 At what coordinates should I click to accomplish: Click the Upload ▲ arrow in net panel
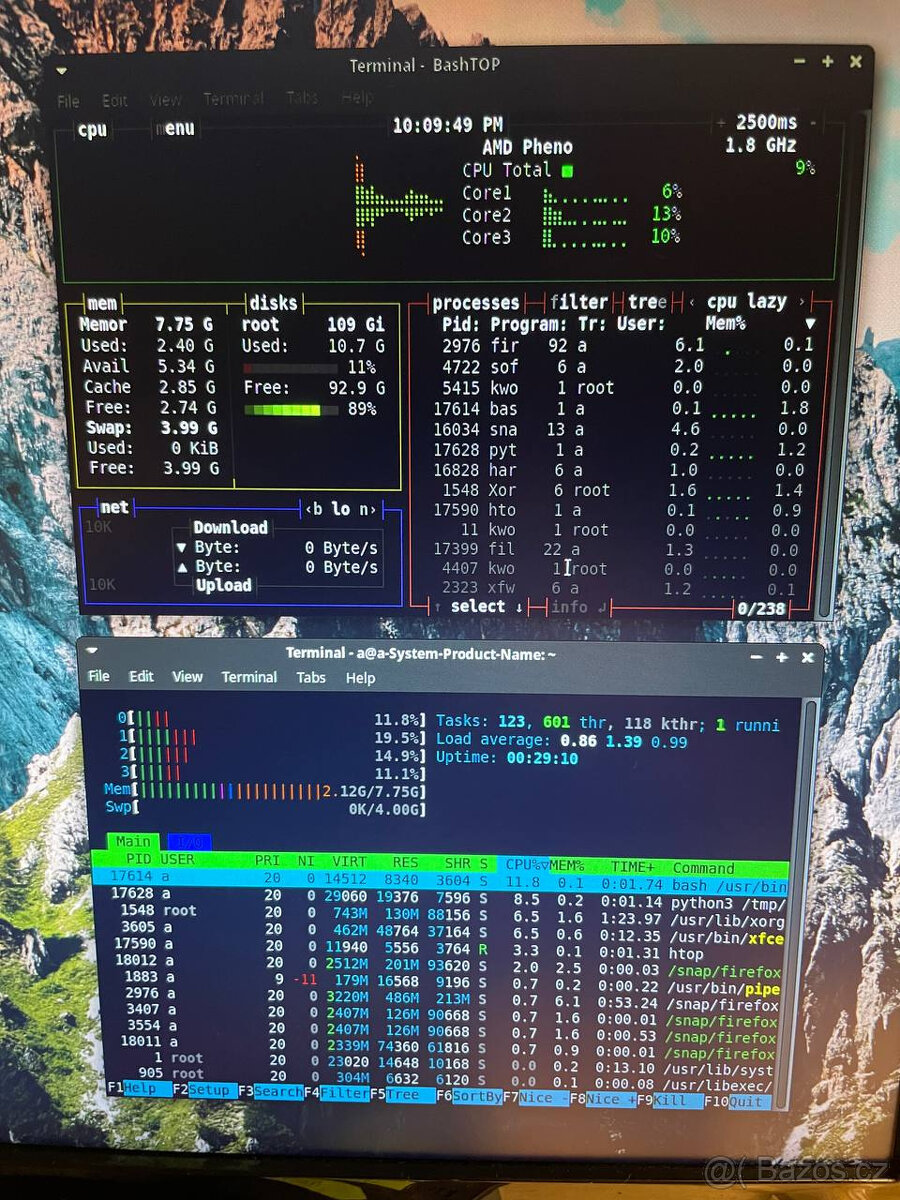(181, 566)
